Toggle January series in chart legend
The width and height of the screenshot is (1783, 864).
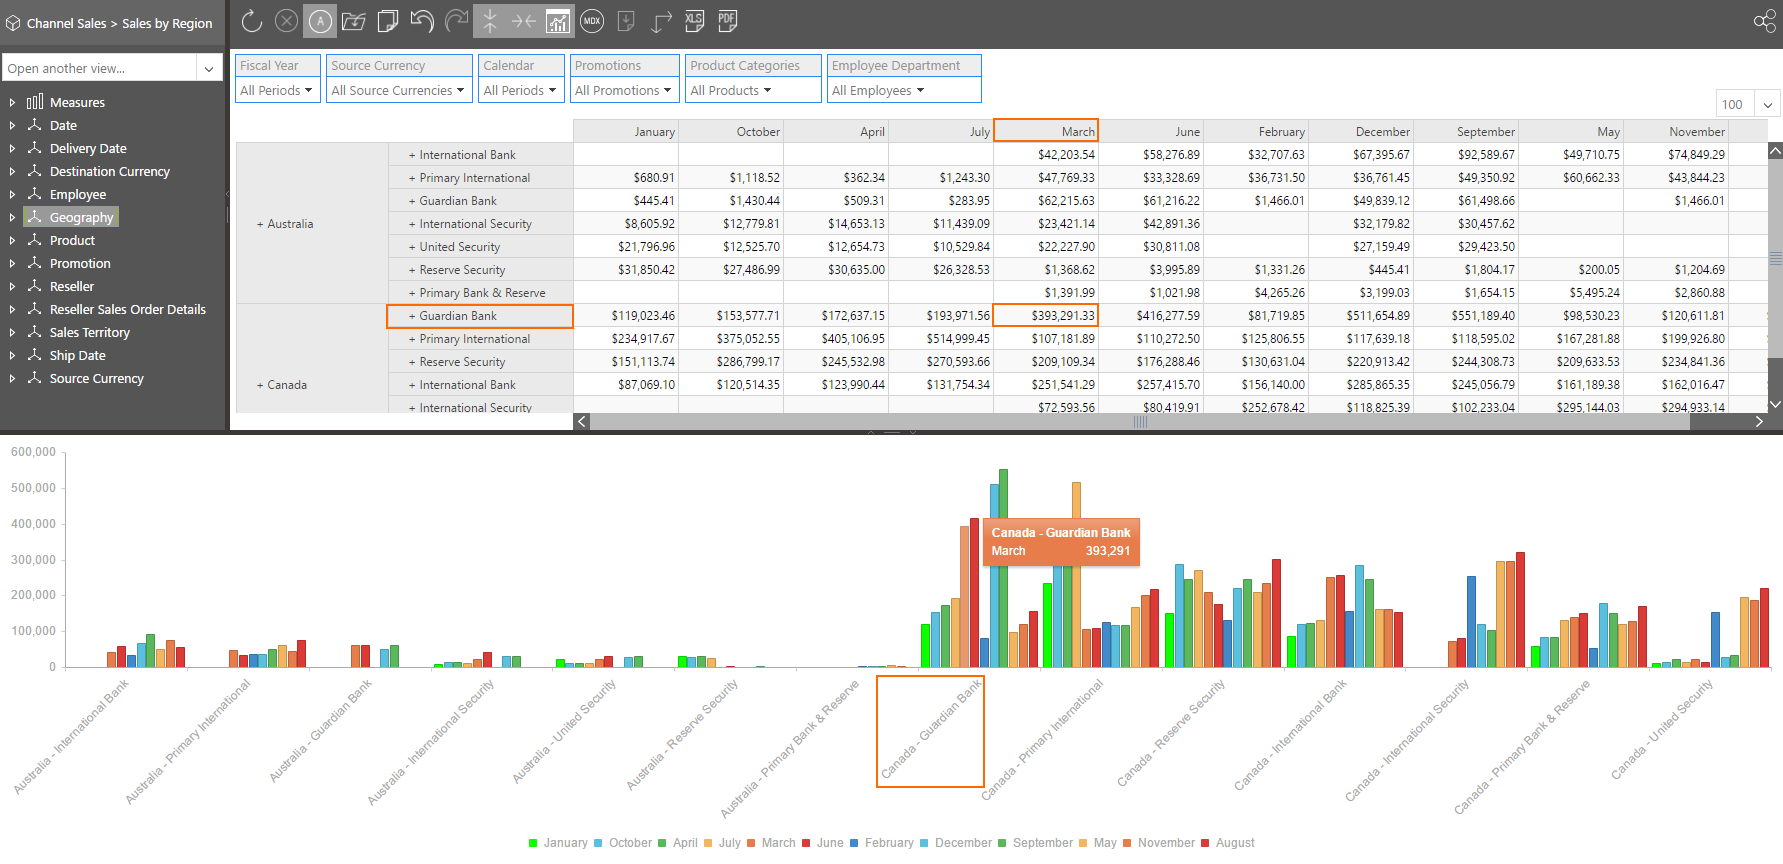(x=558, y=843)
